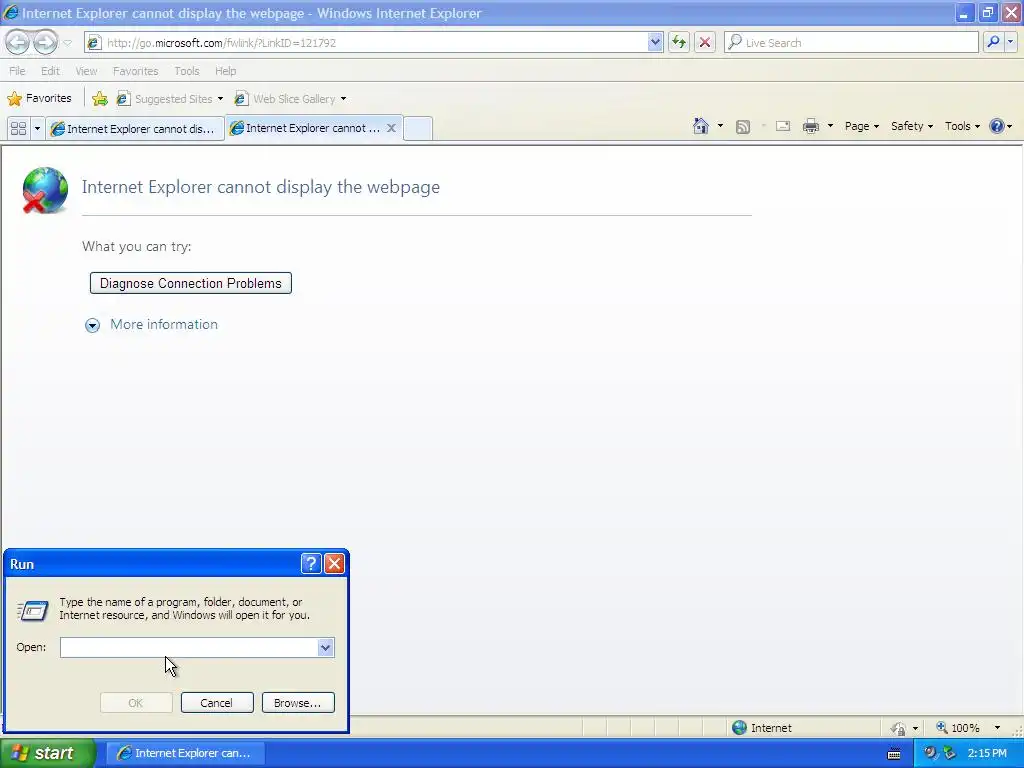Click the Refresh page icon
This screenshot has height=768, width=1024.
(679, 42)
